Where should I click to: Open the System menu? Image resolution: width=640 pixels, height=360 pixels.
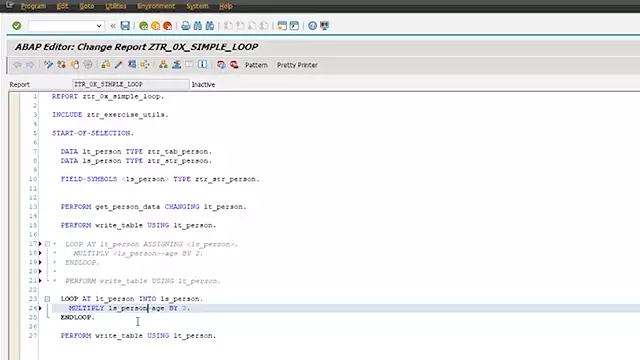coord(197,6)
